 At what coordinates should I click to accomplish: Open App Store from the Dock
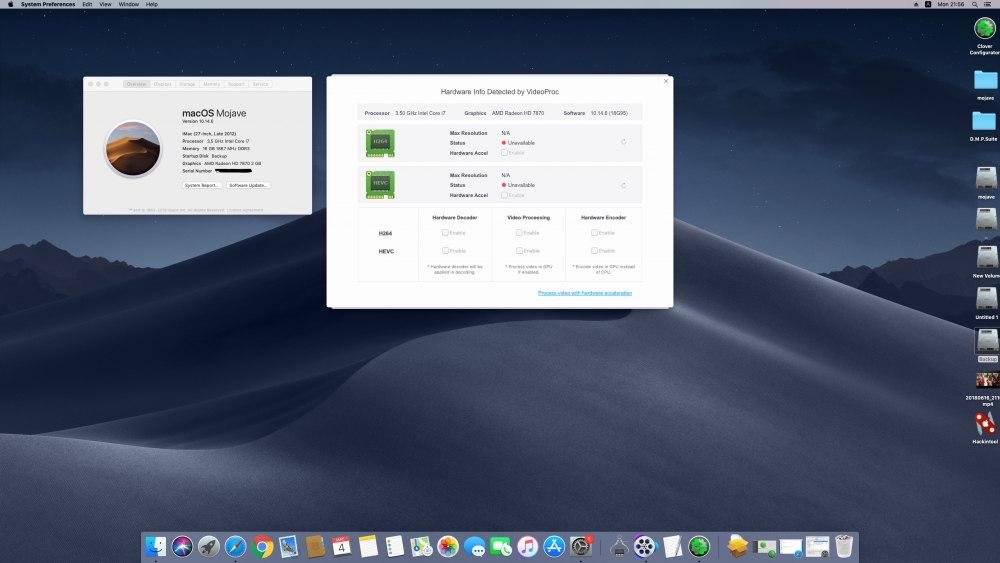click(554, 546)
